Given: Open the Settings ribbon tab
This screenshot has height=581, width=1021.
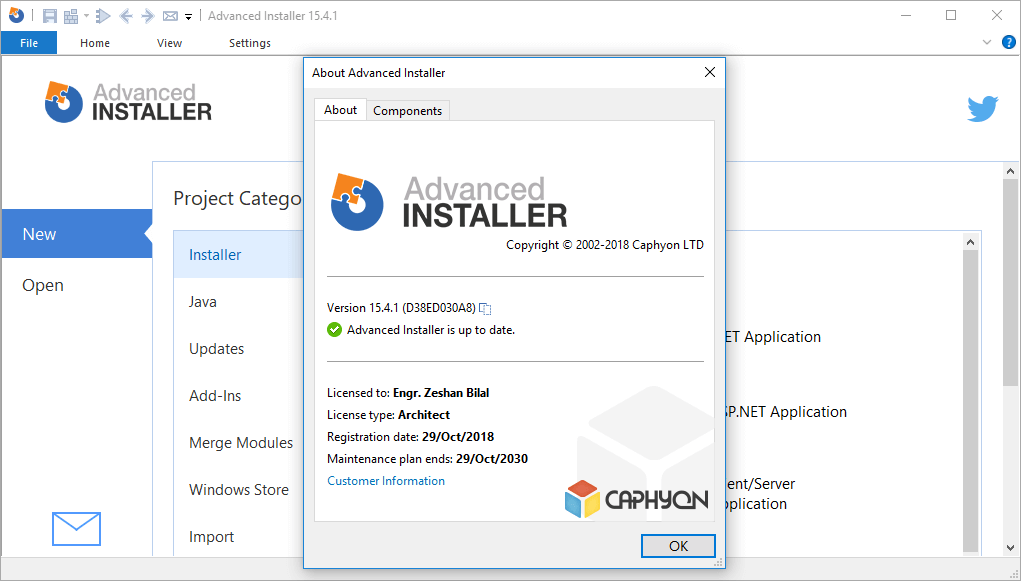Looking at the screenshot, I should [x=249, y=43].
